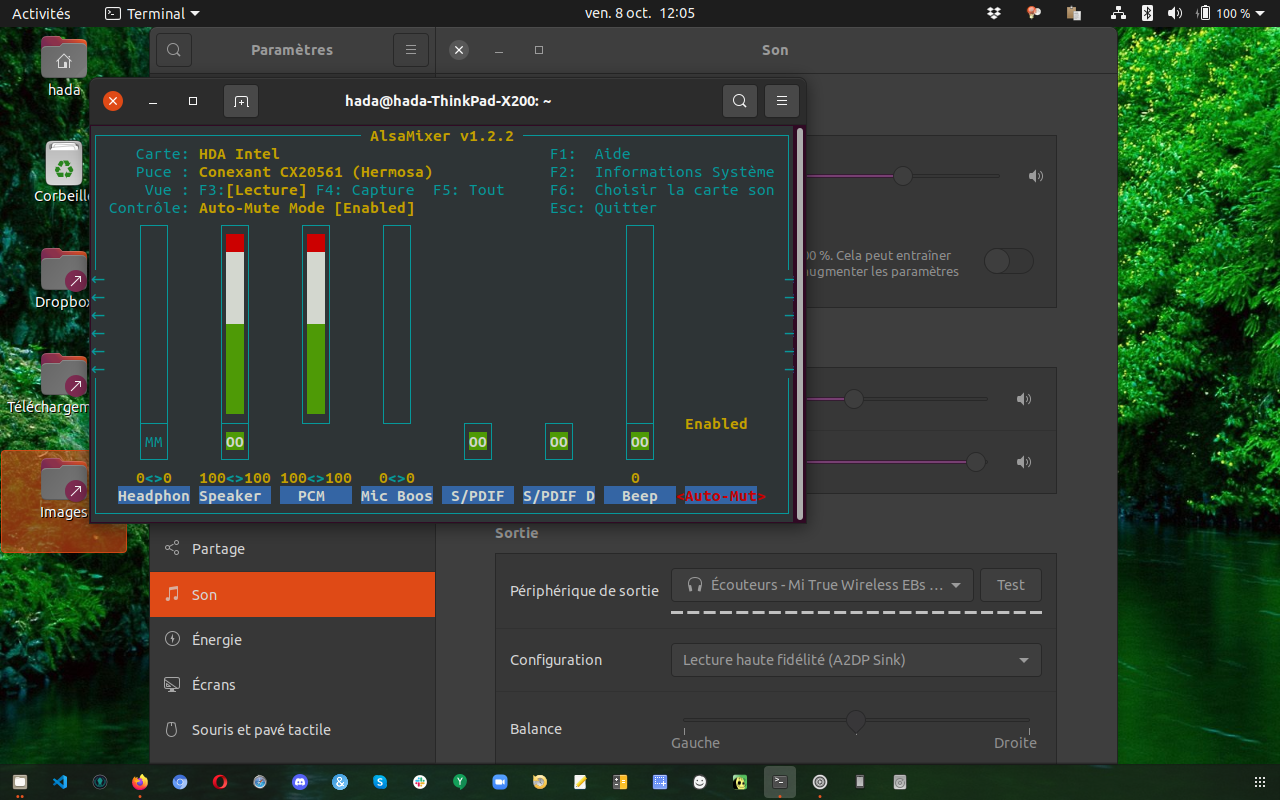Select the PCM channel label in AlsaMixer
This screenshot has height=800, width=1280.
[316, 496]
